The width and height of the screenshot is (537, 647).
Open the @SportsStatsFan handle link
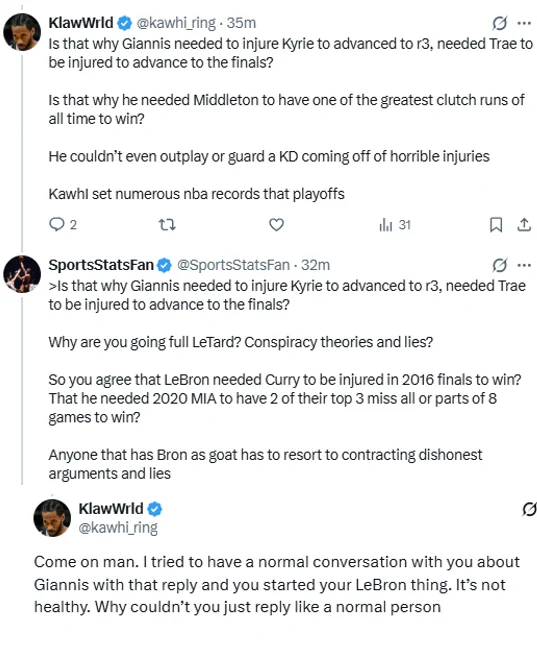233,265
